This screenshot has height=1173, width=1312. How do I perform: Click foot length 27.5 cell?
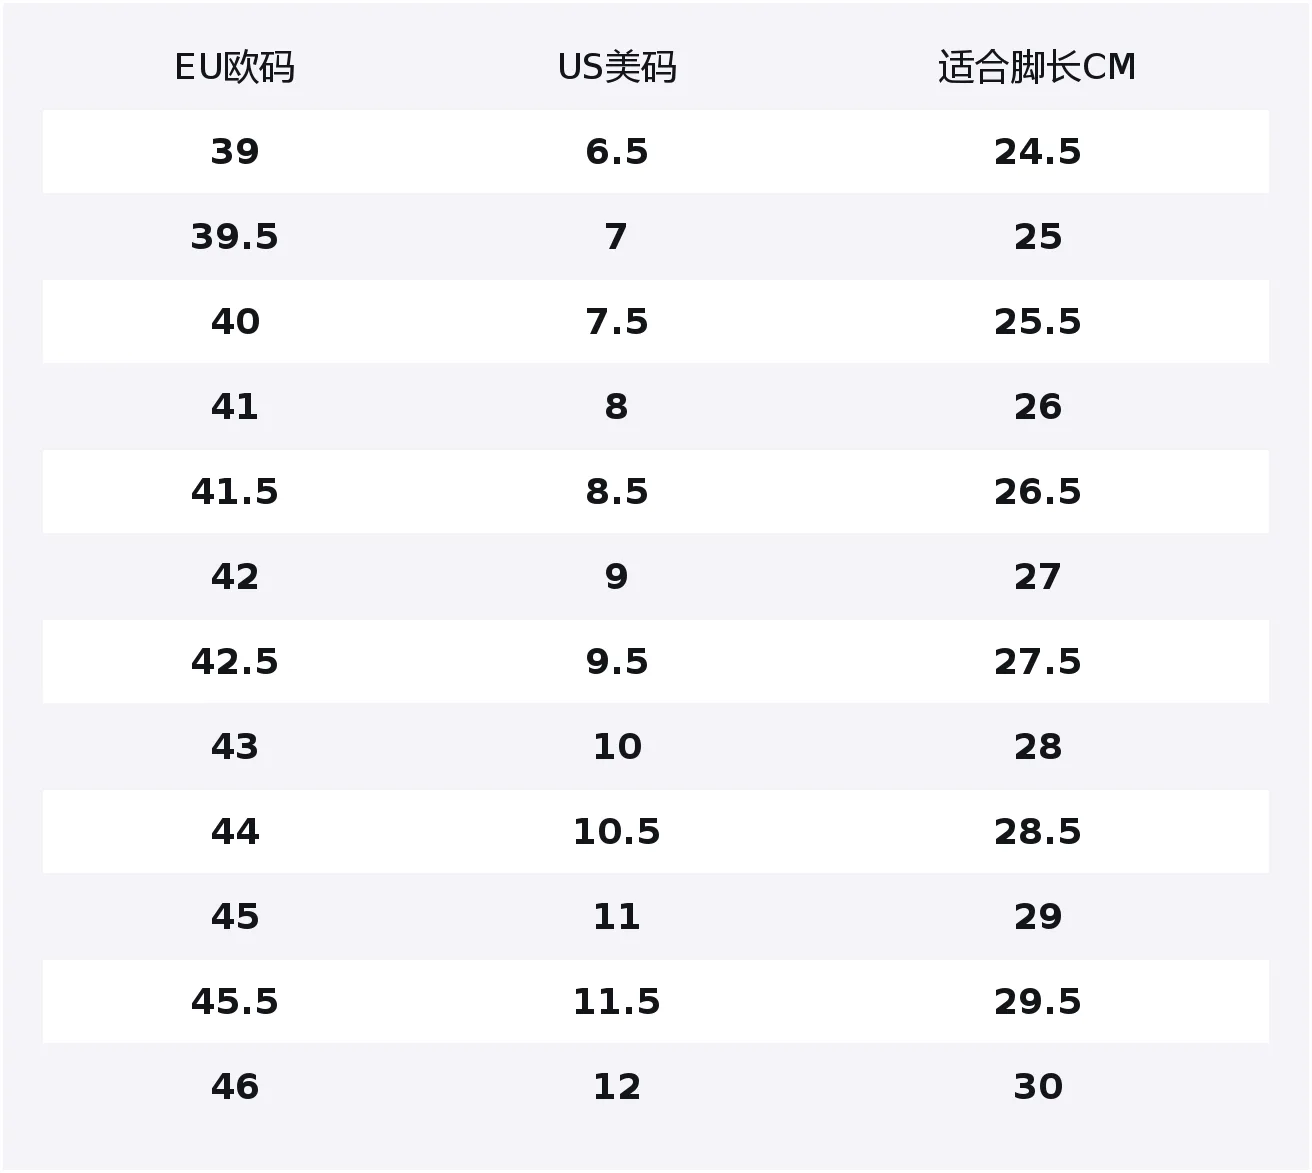1038,662
